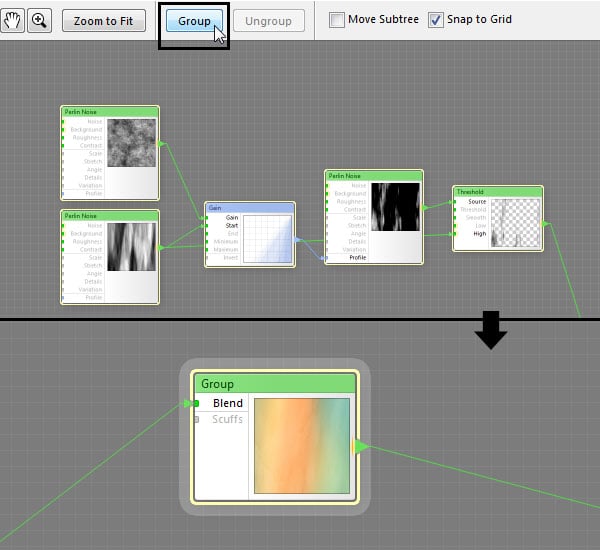Uncheck the Snap to Grid checkbox
600x550 pixels.
click(437, 20)
